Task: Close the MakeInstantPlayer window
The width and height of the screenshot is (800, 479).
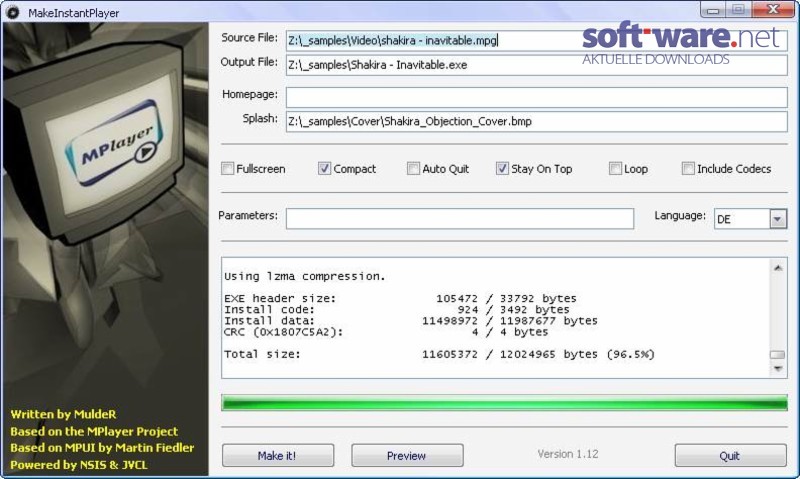Action: click(x=774, y=10)
